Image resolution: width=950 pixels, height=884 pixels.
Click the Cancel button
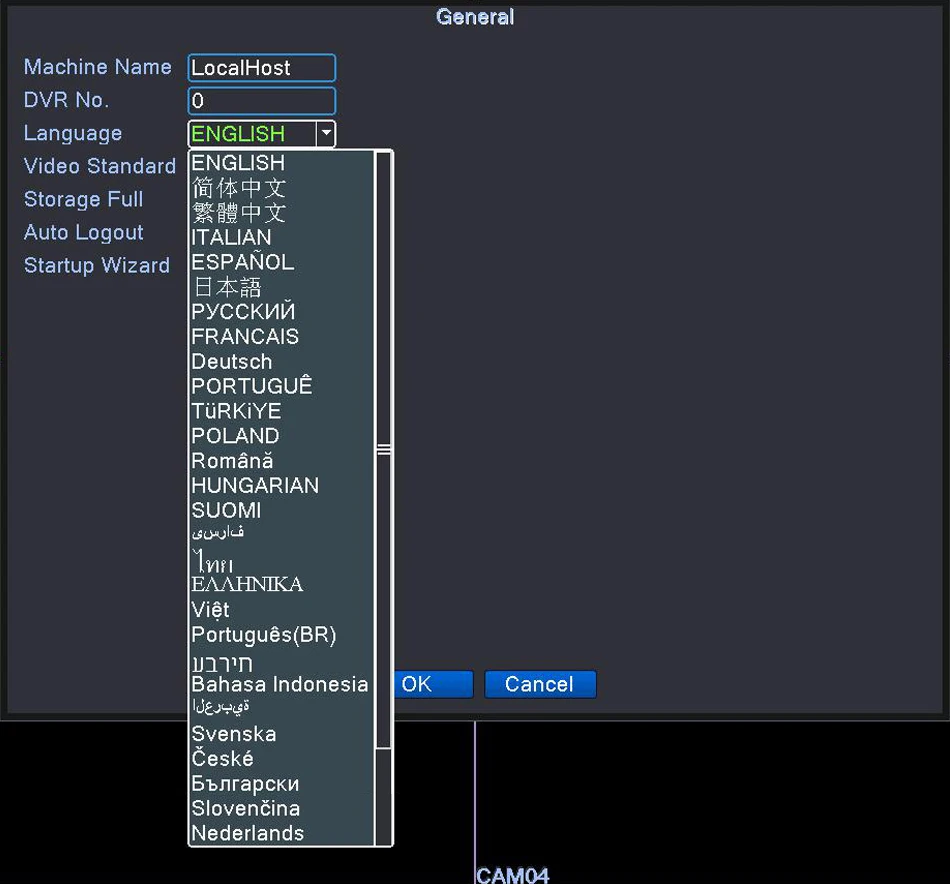(540, 684)
